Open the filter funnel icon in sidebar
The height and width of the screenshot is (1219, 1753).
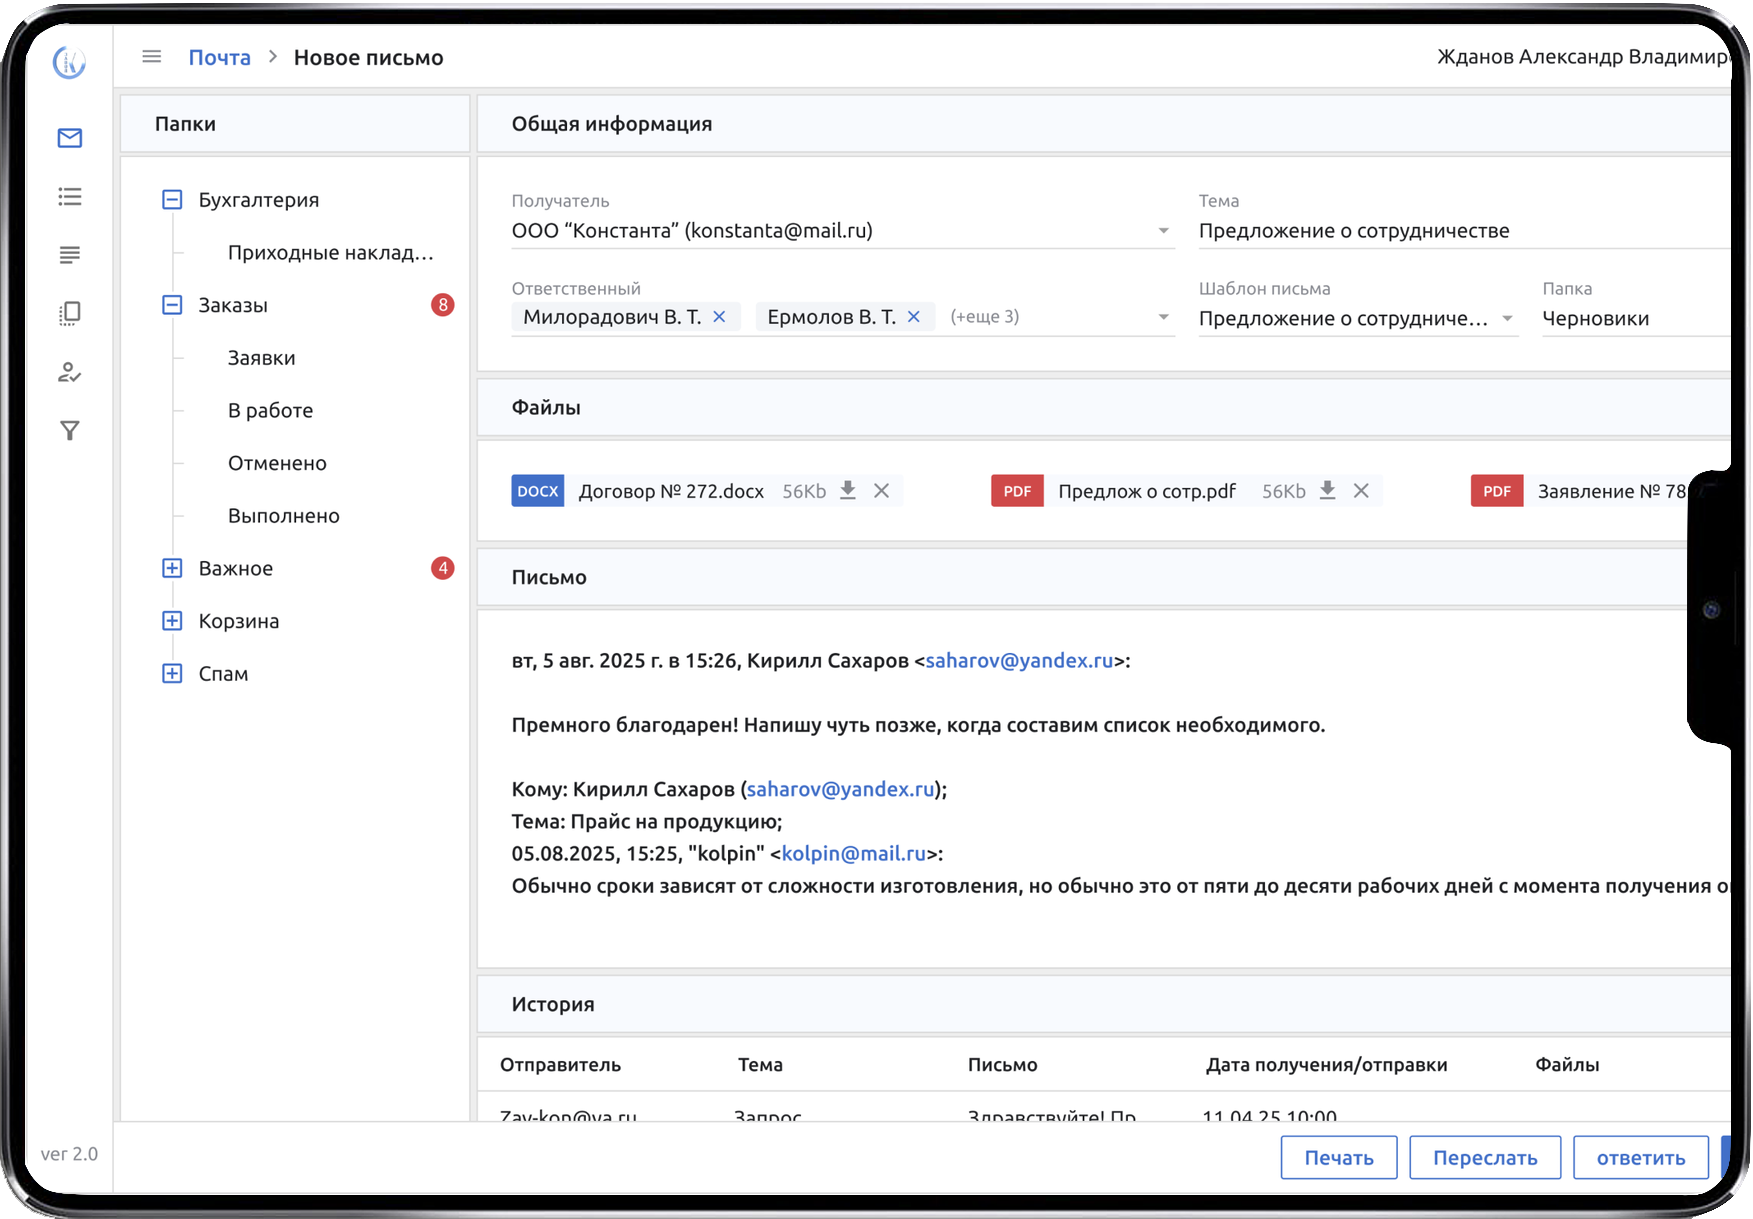[70, 431]
